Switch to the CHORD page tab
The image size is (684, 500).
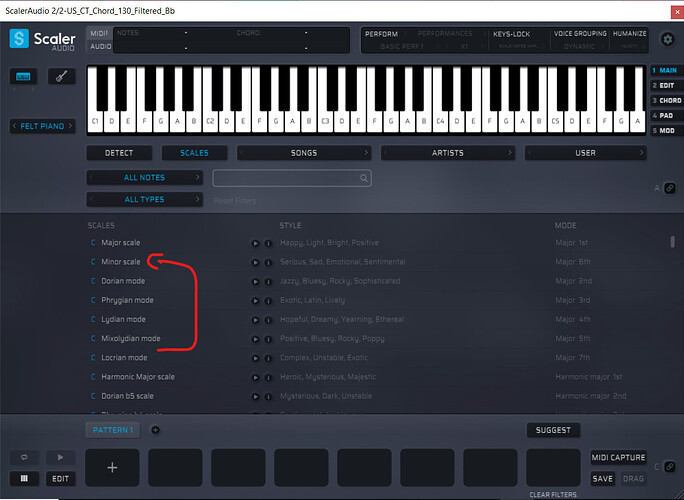click(x=667, y=100)
